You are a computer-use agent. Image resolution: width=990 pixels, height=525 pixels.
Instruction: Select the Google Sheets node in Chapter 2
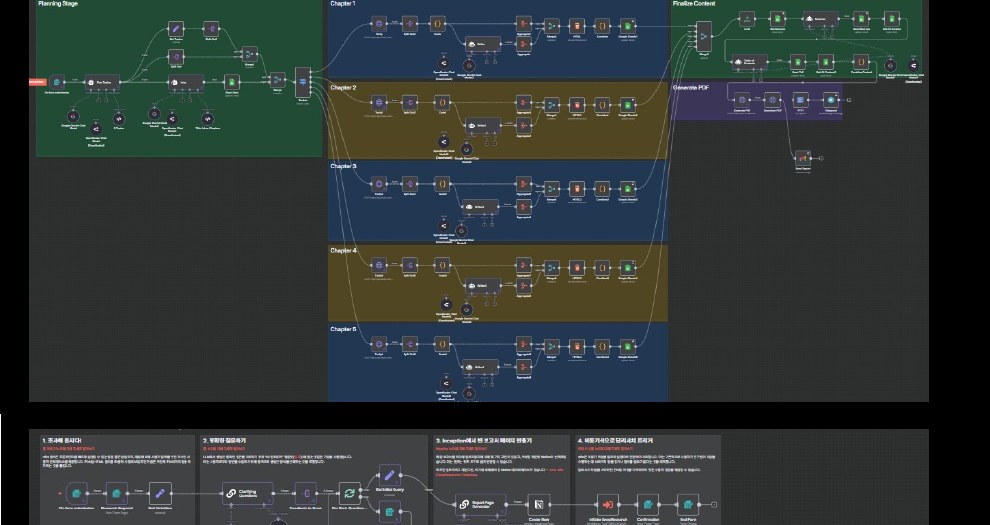[628, 105]
